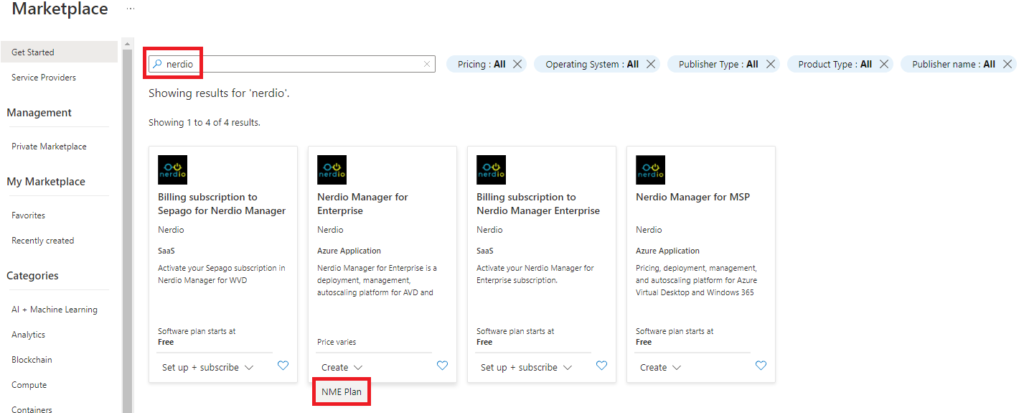Open Nerdio Manager for MSP title
Viewport: 1024px width, 413px height.
692,197
